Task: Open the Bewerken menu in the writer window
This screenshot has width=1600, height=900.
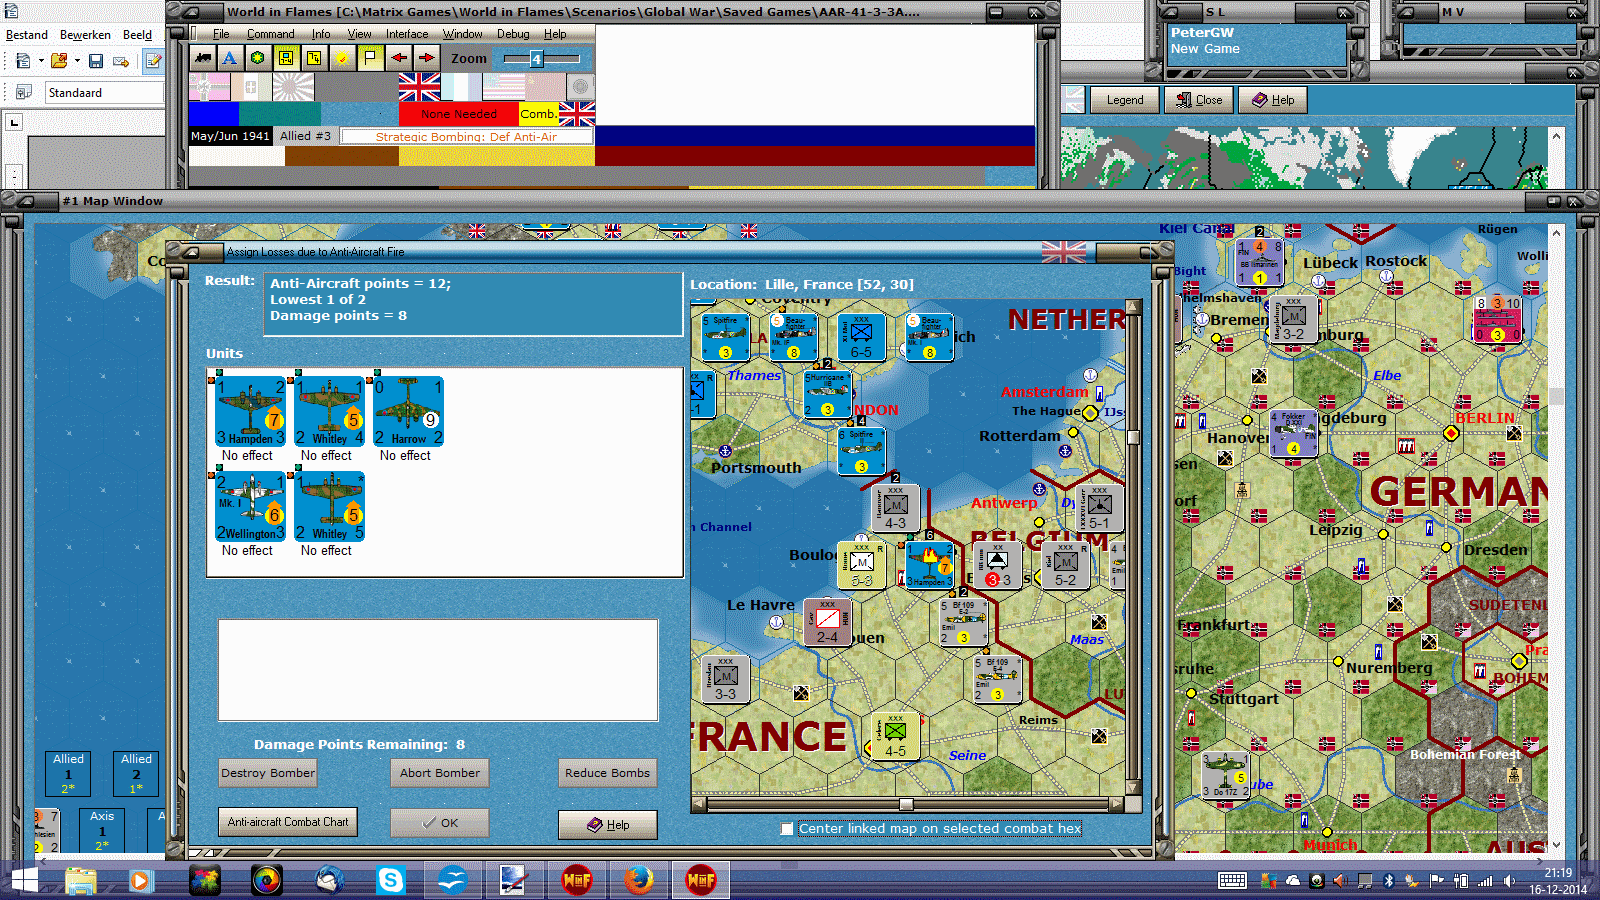Action: [x=85, y=35]
